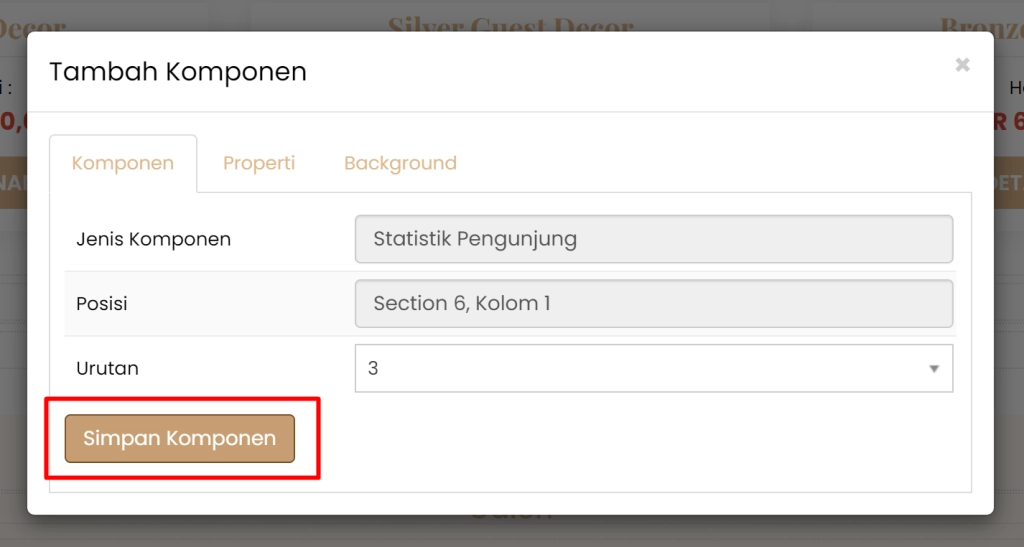The image size is (1024, 547).
Task: Open the Urutan dropdown
Action: pos(653,368)
